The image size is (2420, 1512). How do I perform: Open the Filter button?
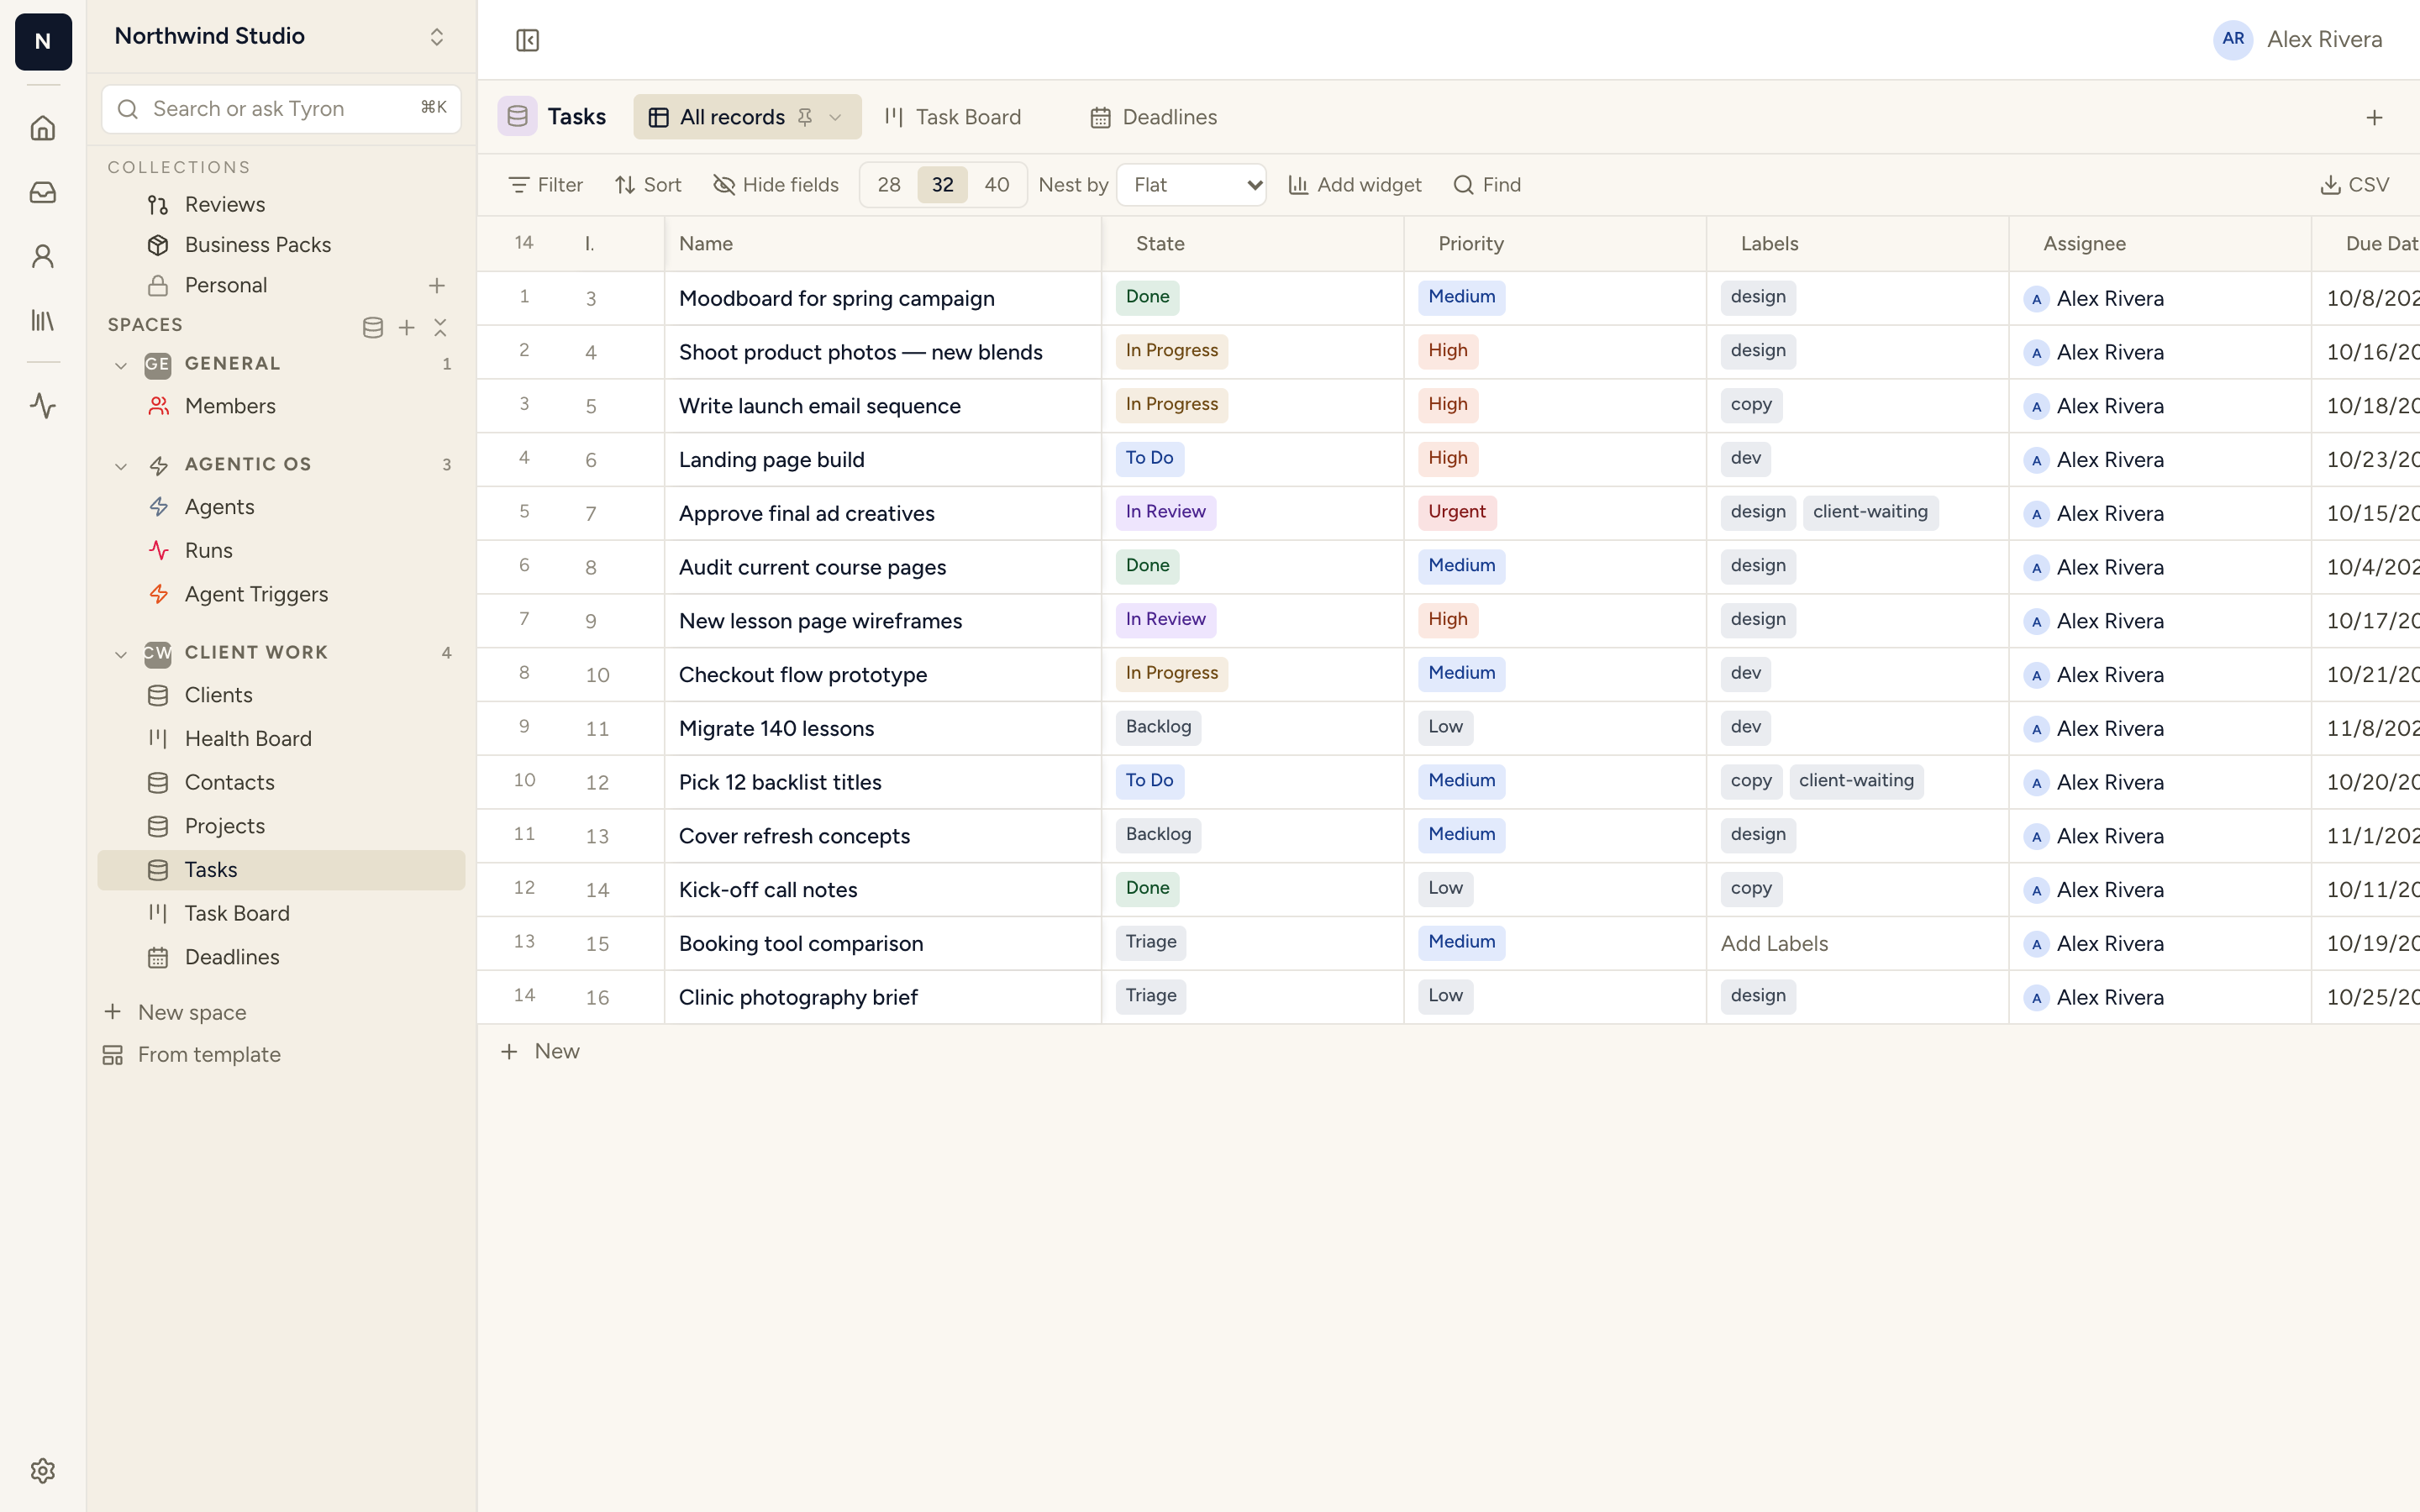click(x=545, y=185)
